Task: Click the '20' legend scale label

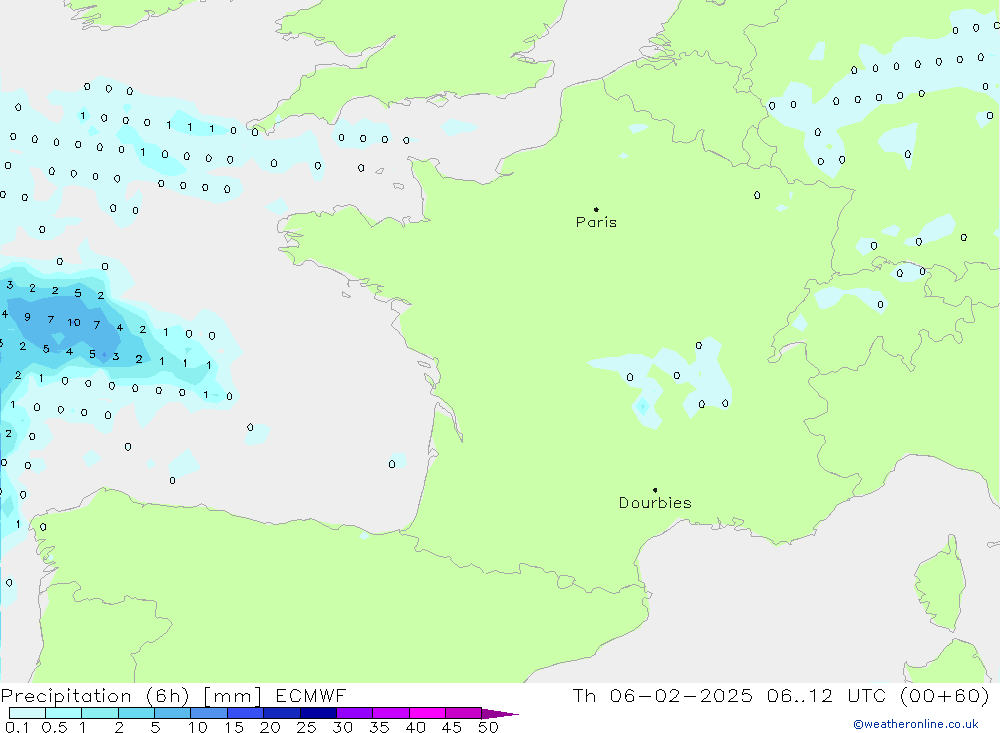Action: [270, 727]
